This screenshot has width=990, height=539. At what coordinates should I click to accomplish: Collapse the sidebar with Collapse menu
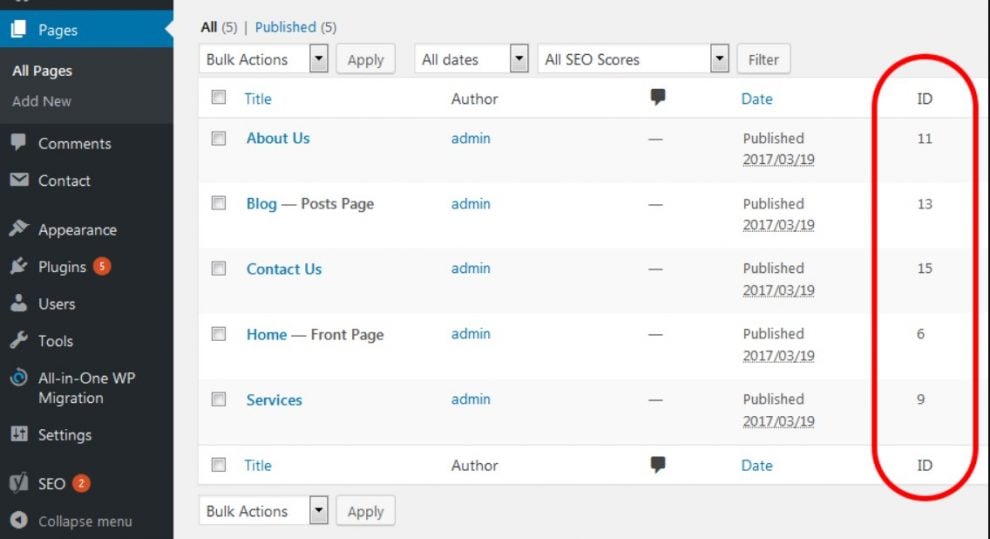(84, 521)
